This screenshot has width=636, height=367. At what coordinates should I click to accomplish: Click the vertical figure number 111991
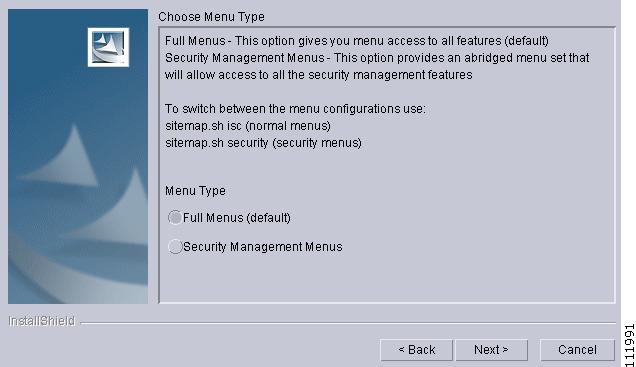pos(629,345)
